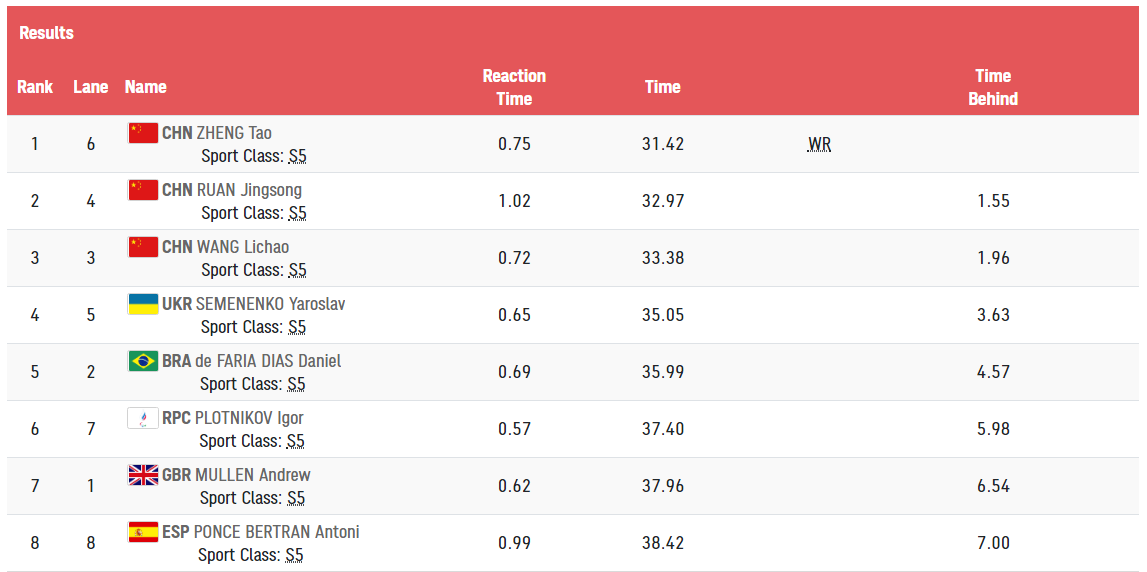
Task: Select the Ukraine flag next to SEMENENKO Yaroslav
Action: [x=143, y=304]
